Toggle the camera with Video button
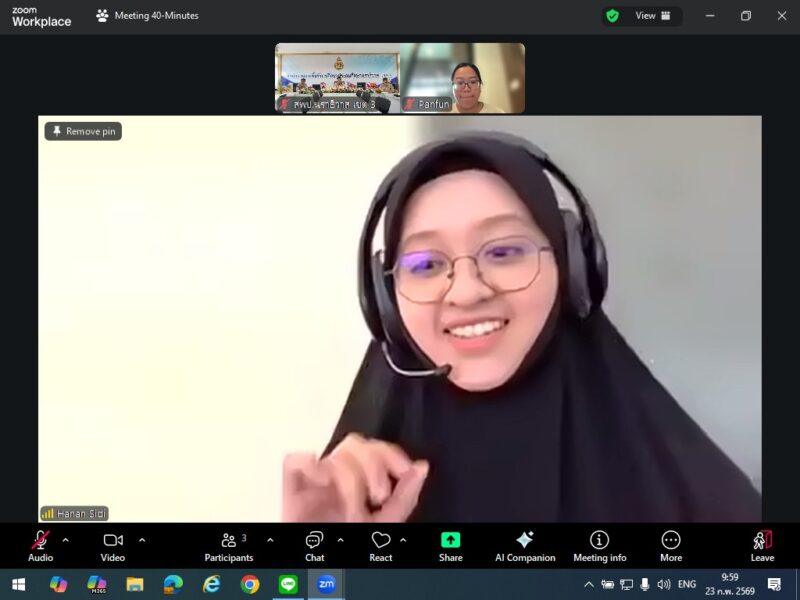Screen dimensions: 800x600 click(113, 546)
